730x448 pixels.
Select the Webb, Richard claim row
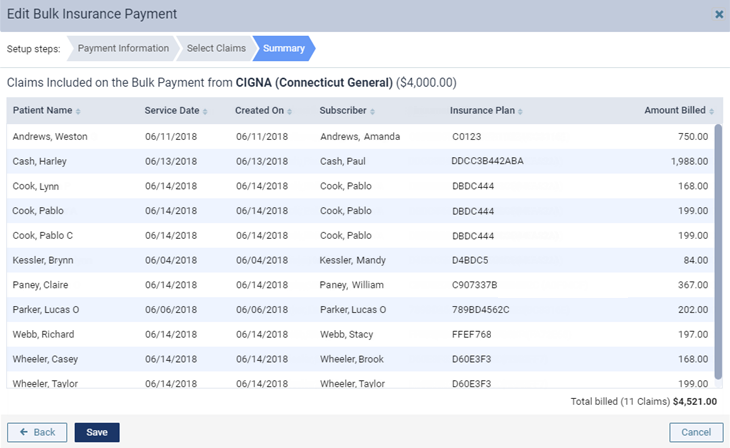coord(360,334)
